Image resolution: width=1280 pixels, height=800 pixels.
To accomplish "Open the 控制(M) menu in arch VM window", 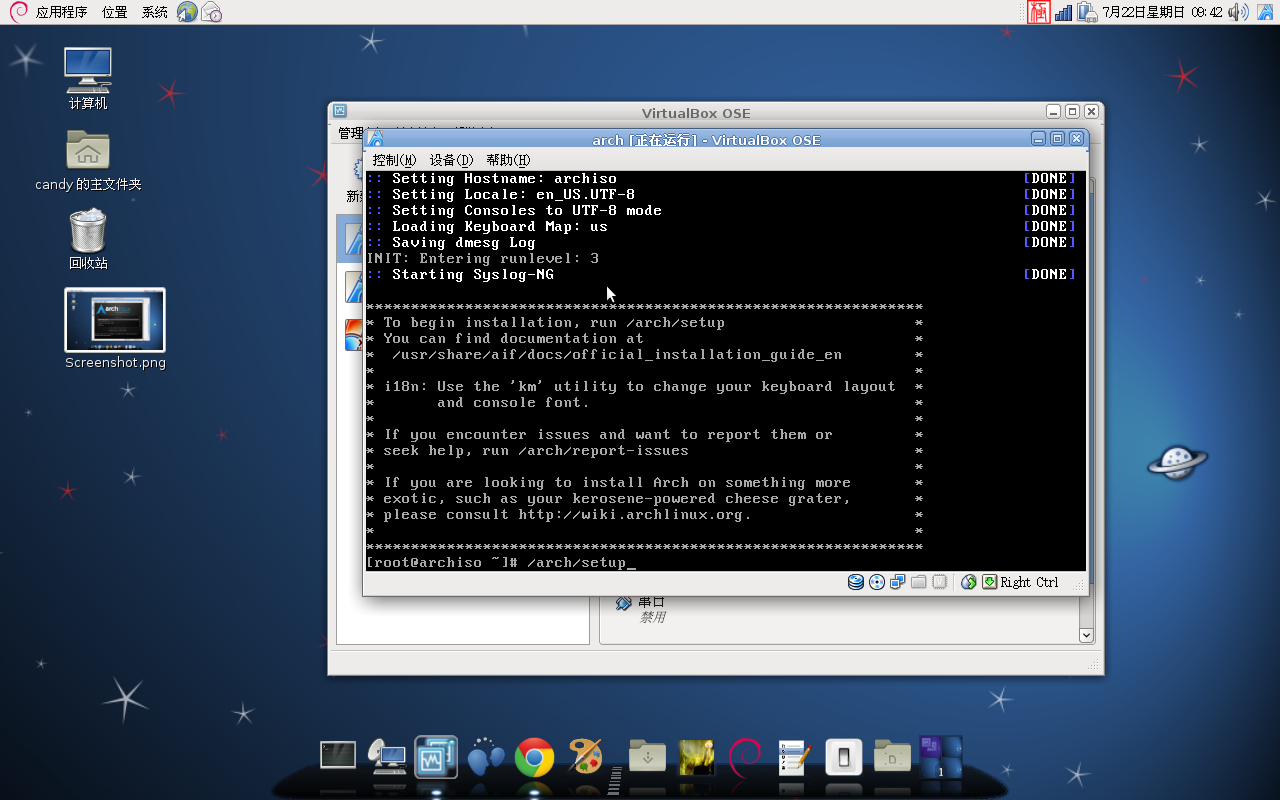I will click(394, 160).
